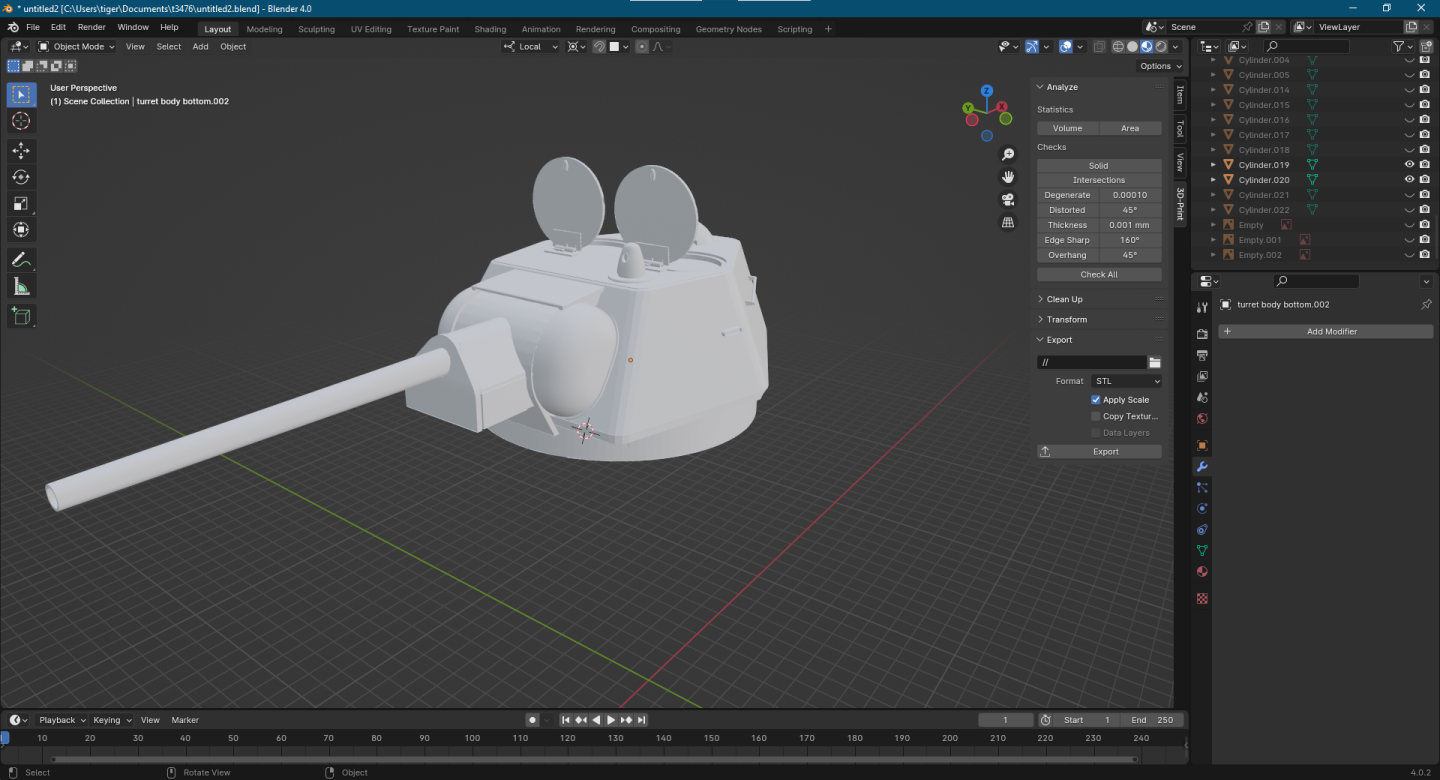1440x780 pixels.
Task: Toggle camera view icon in viewport
Action: pos(1008,199)
